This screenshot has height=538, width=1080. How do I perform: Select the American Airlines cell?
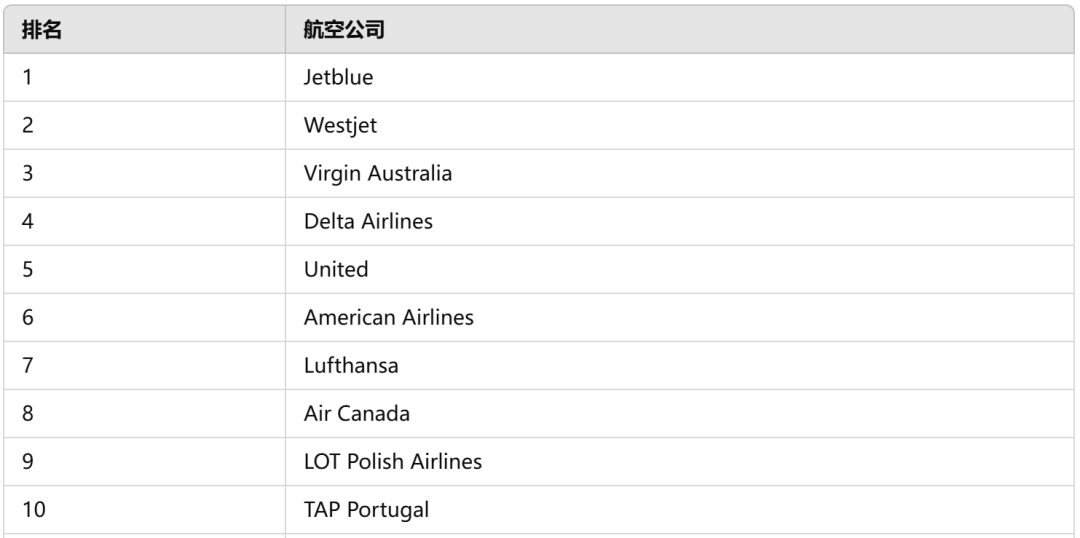pos(679,318)
